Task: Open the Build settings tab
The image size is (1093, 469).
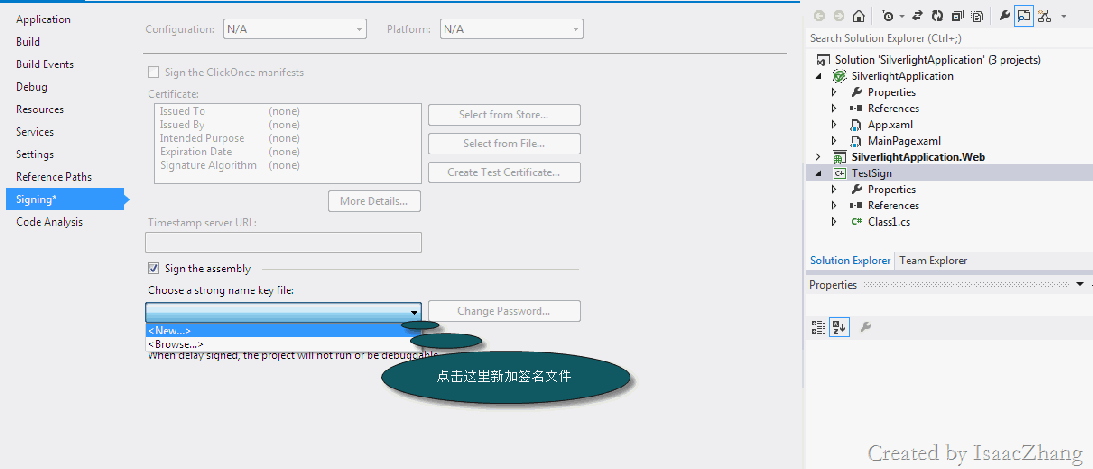Action: point(28,42)
